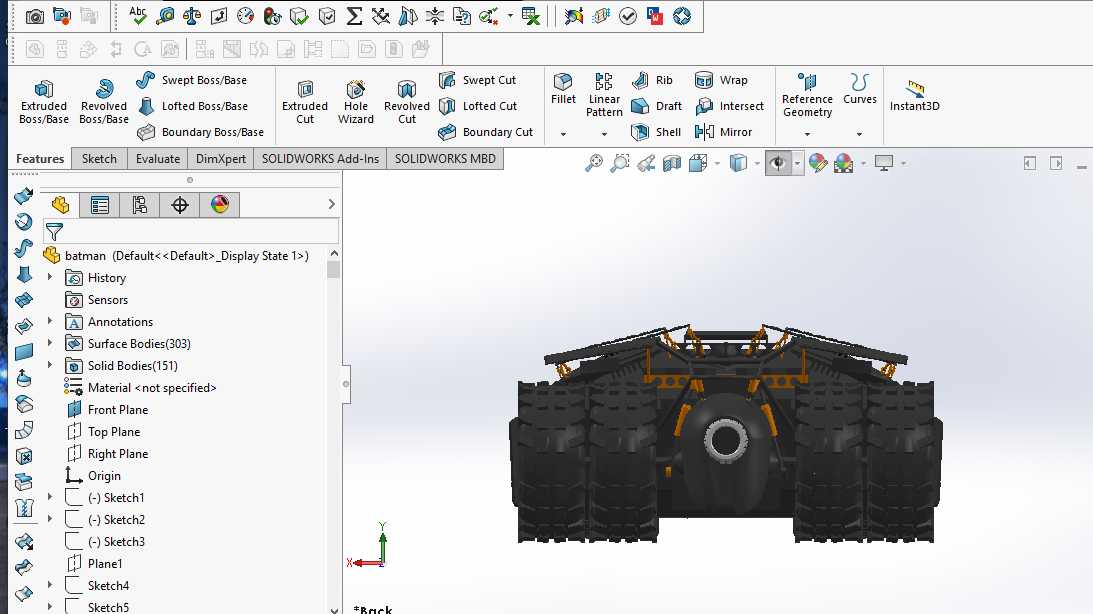Image resolution: width=1093 pixels, height=614 pixels.
Task: Select Front Plane in tree
Action: pyautogui.click(x=107, y=410)
